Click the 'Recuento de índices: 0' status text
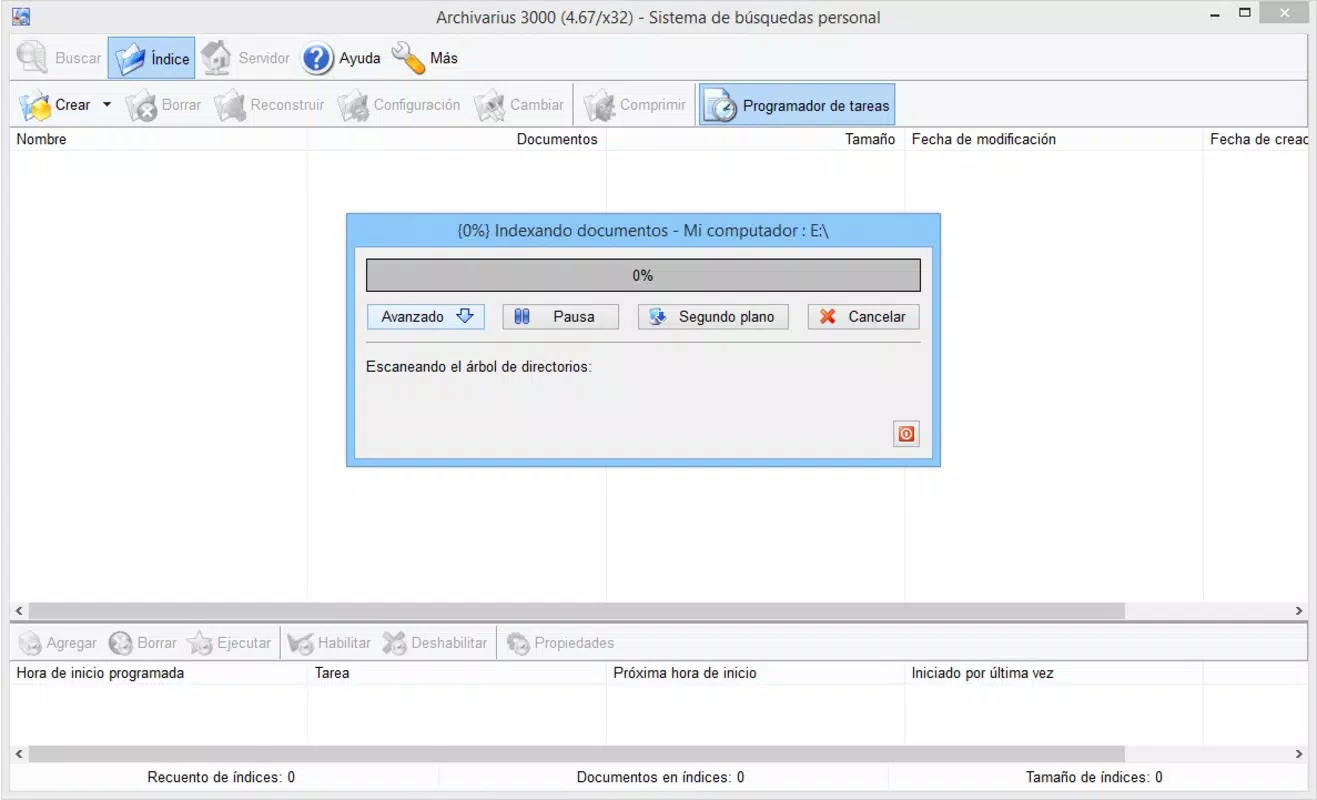The image size is (1317, 800). pyautogui.click(x=221, y=777)
